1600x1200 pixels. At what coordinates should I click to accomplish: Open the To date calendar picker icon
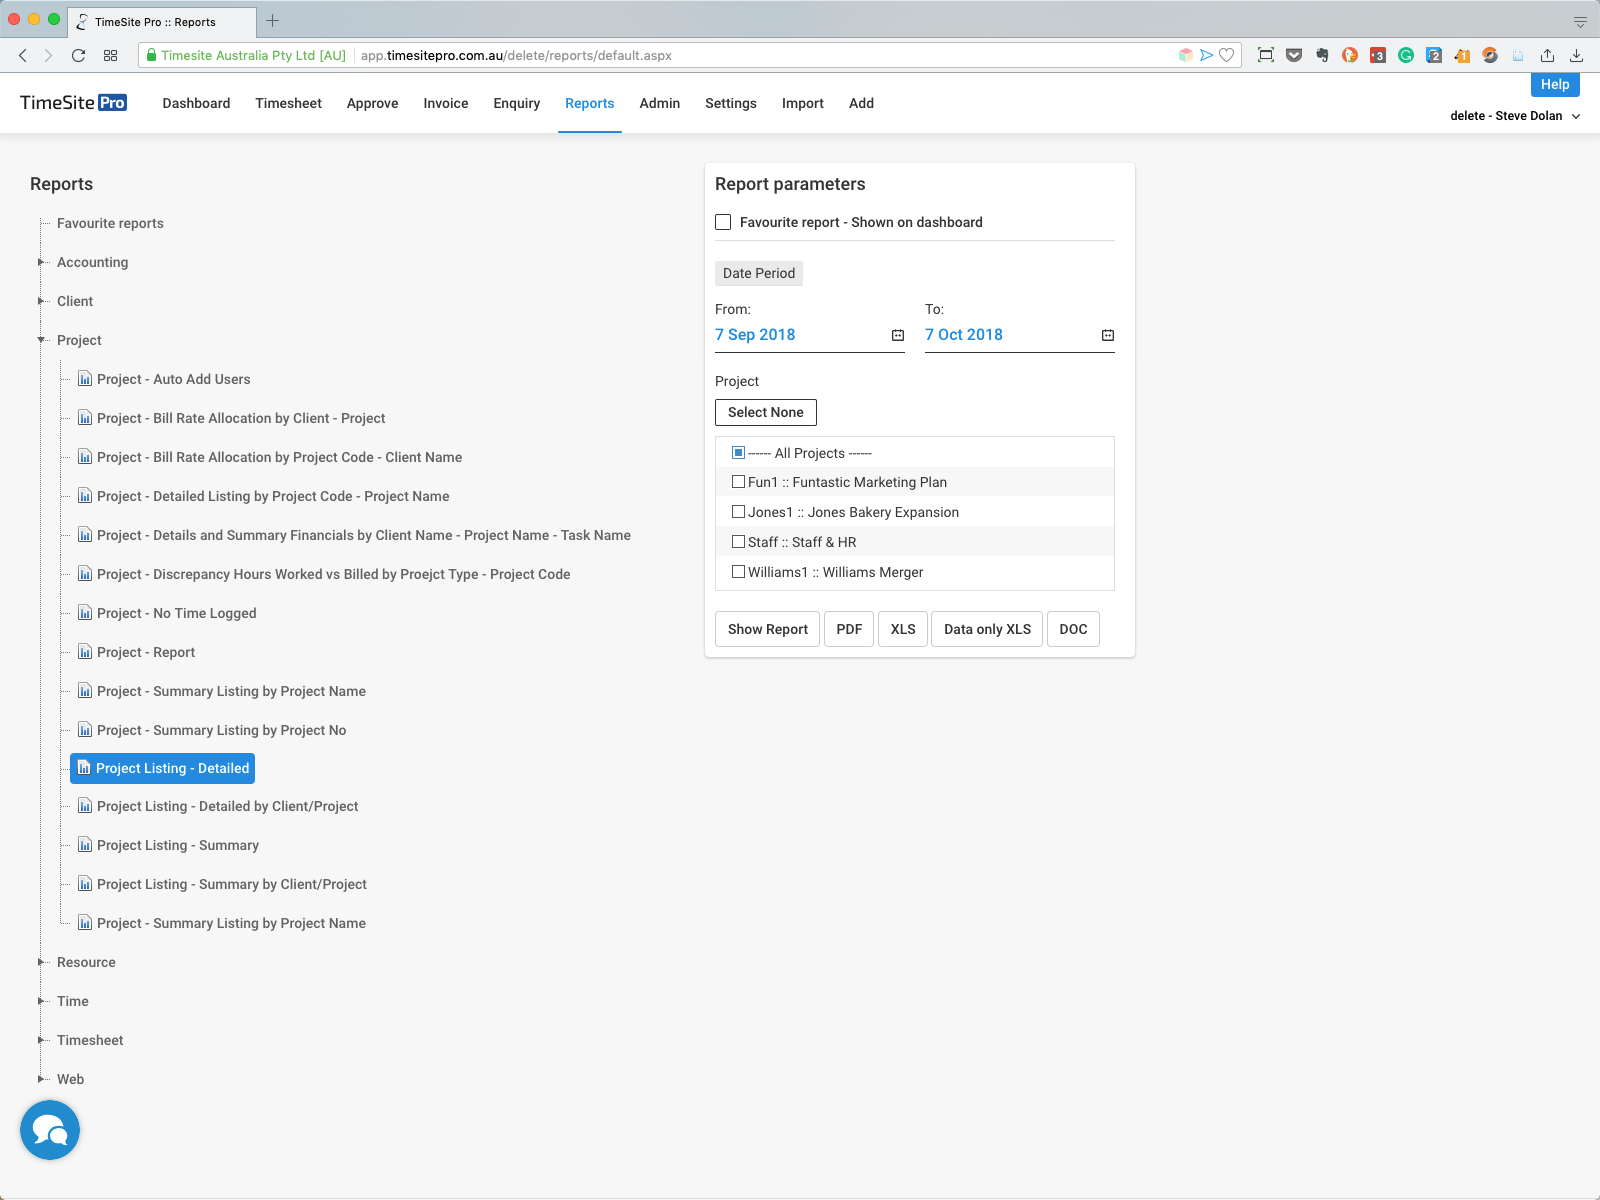pos(1108,335)
